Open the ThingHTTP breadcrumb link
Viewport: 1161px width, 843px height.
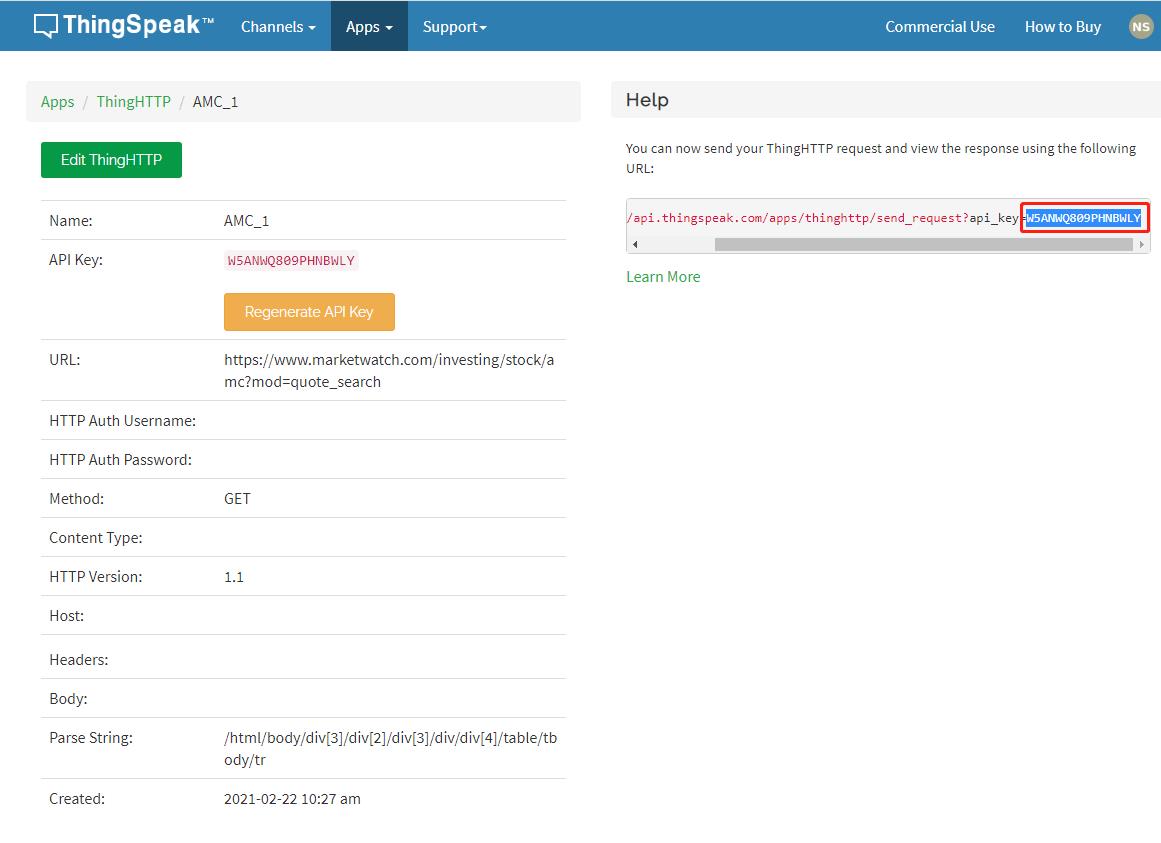pyautogui.click(x=133, y=101)
